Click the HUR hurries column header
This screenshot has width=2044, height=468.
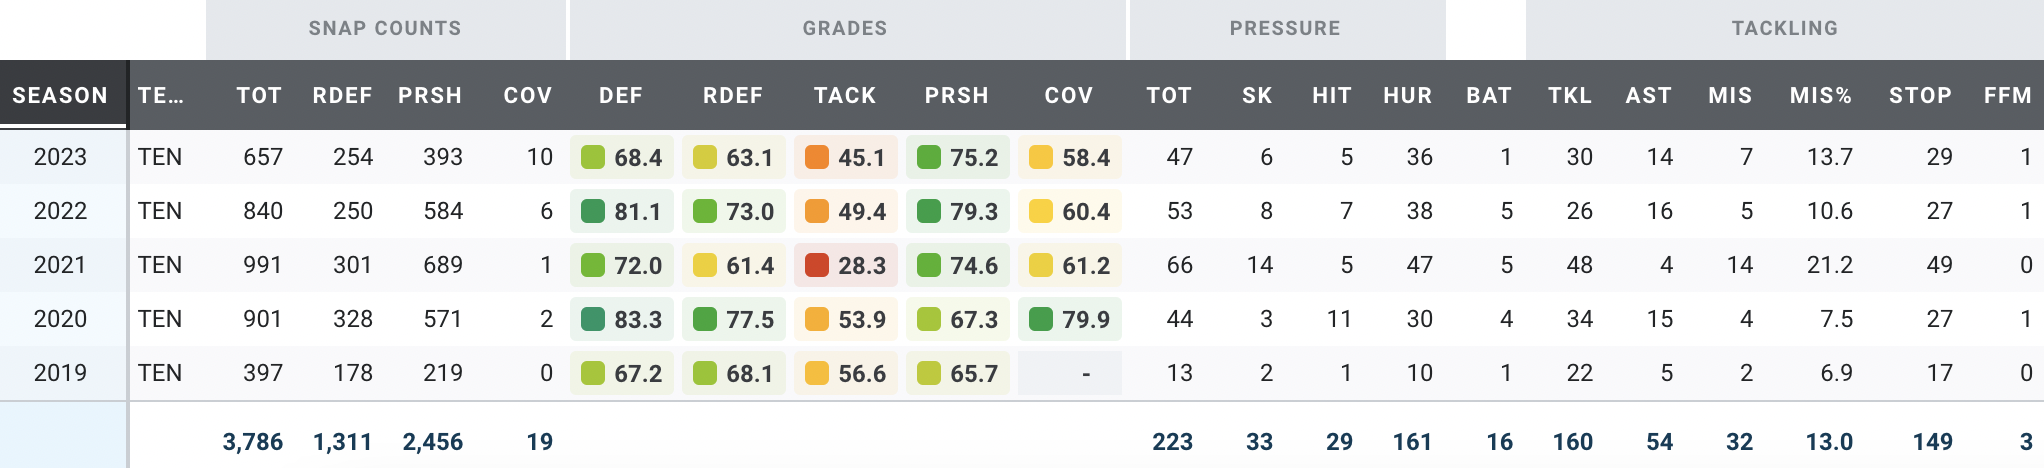click(1407, 96)
